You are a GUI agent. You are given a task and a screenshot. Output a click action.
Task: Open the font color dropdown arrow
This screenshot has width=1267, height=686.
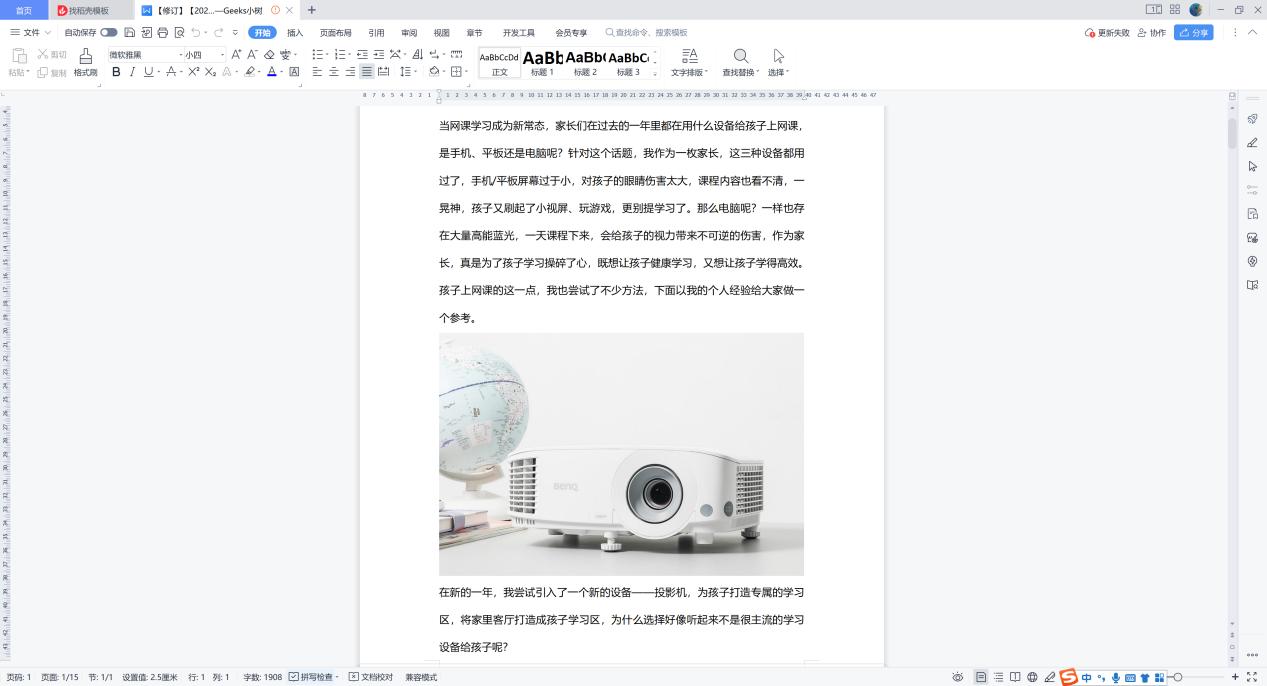click(282, 71)
